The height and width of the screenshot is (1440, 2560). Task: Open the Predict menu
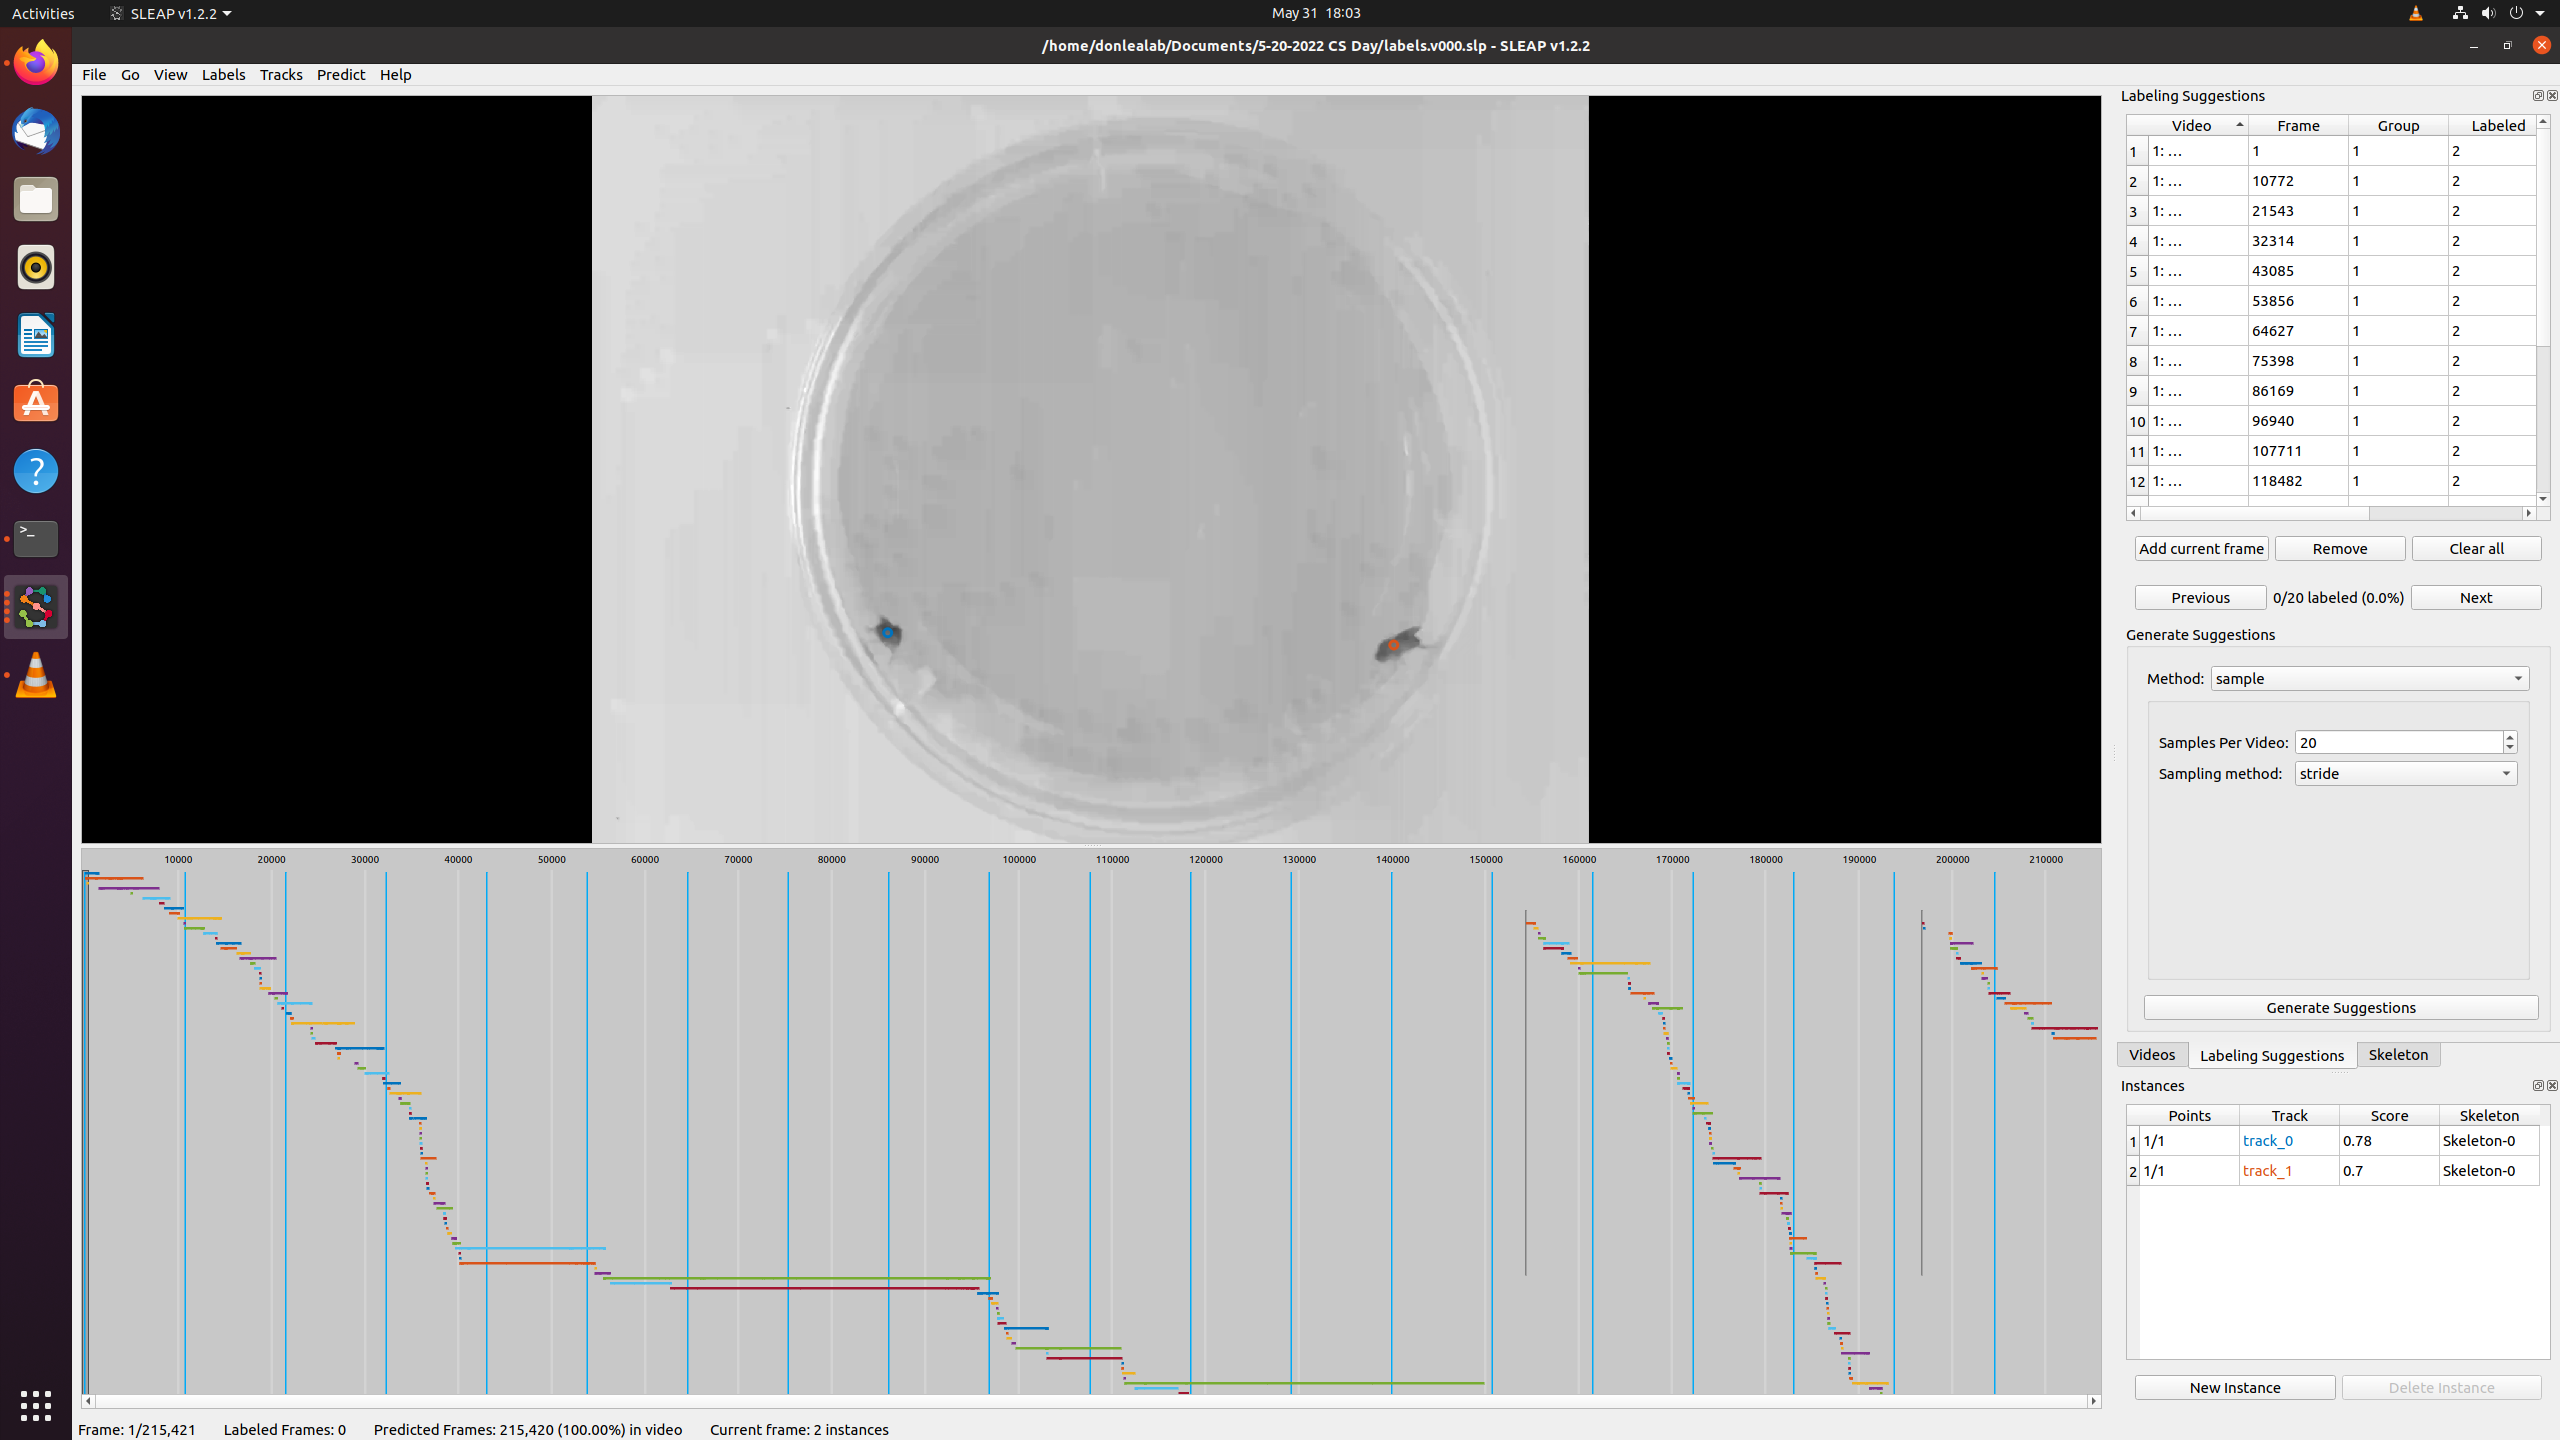pos(341,74)
